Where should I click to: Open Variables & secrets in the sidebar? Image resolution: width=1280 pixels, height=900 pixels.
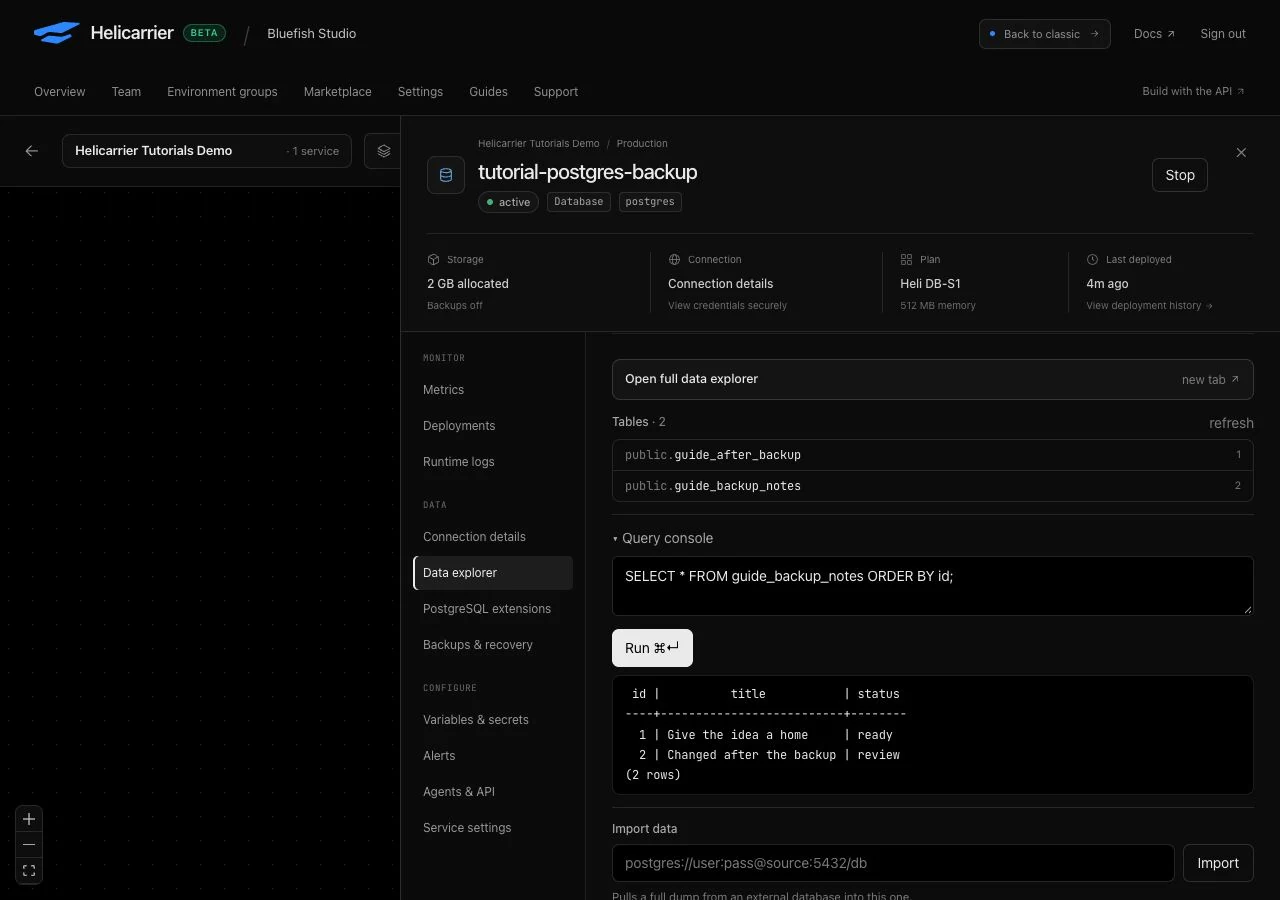coord(493,720)
